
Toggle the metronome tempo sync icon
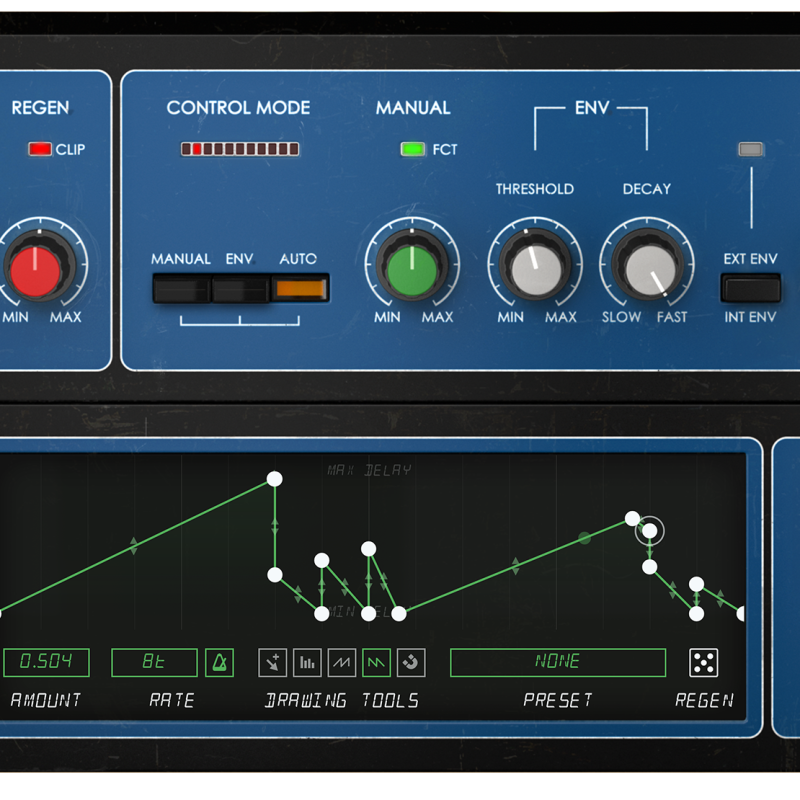[219, 662]
